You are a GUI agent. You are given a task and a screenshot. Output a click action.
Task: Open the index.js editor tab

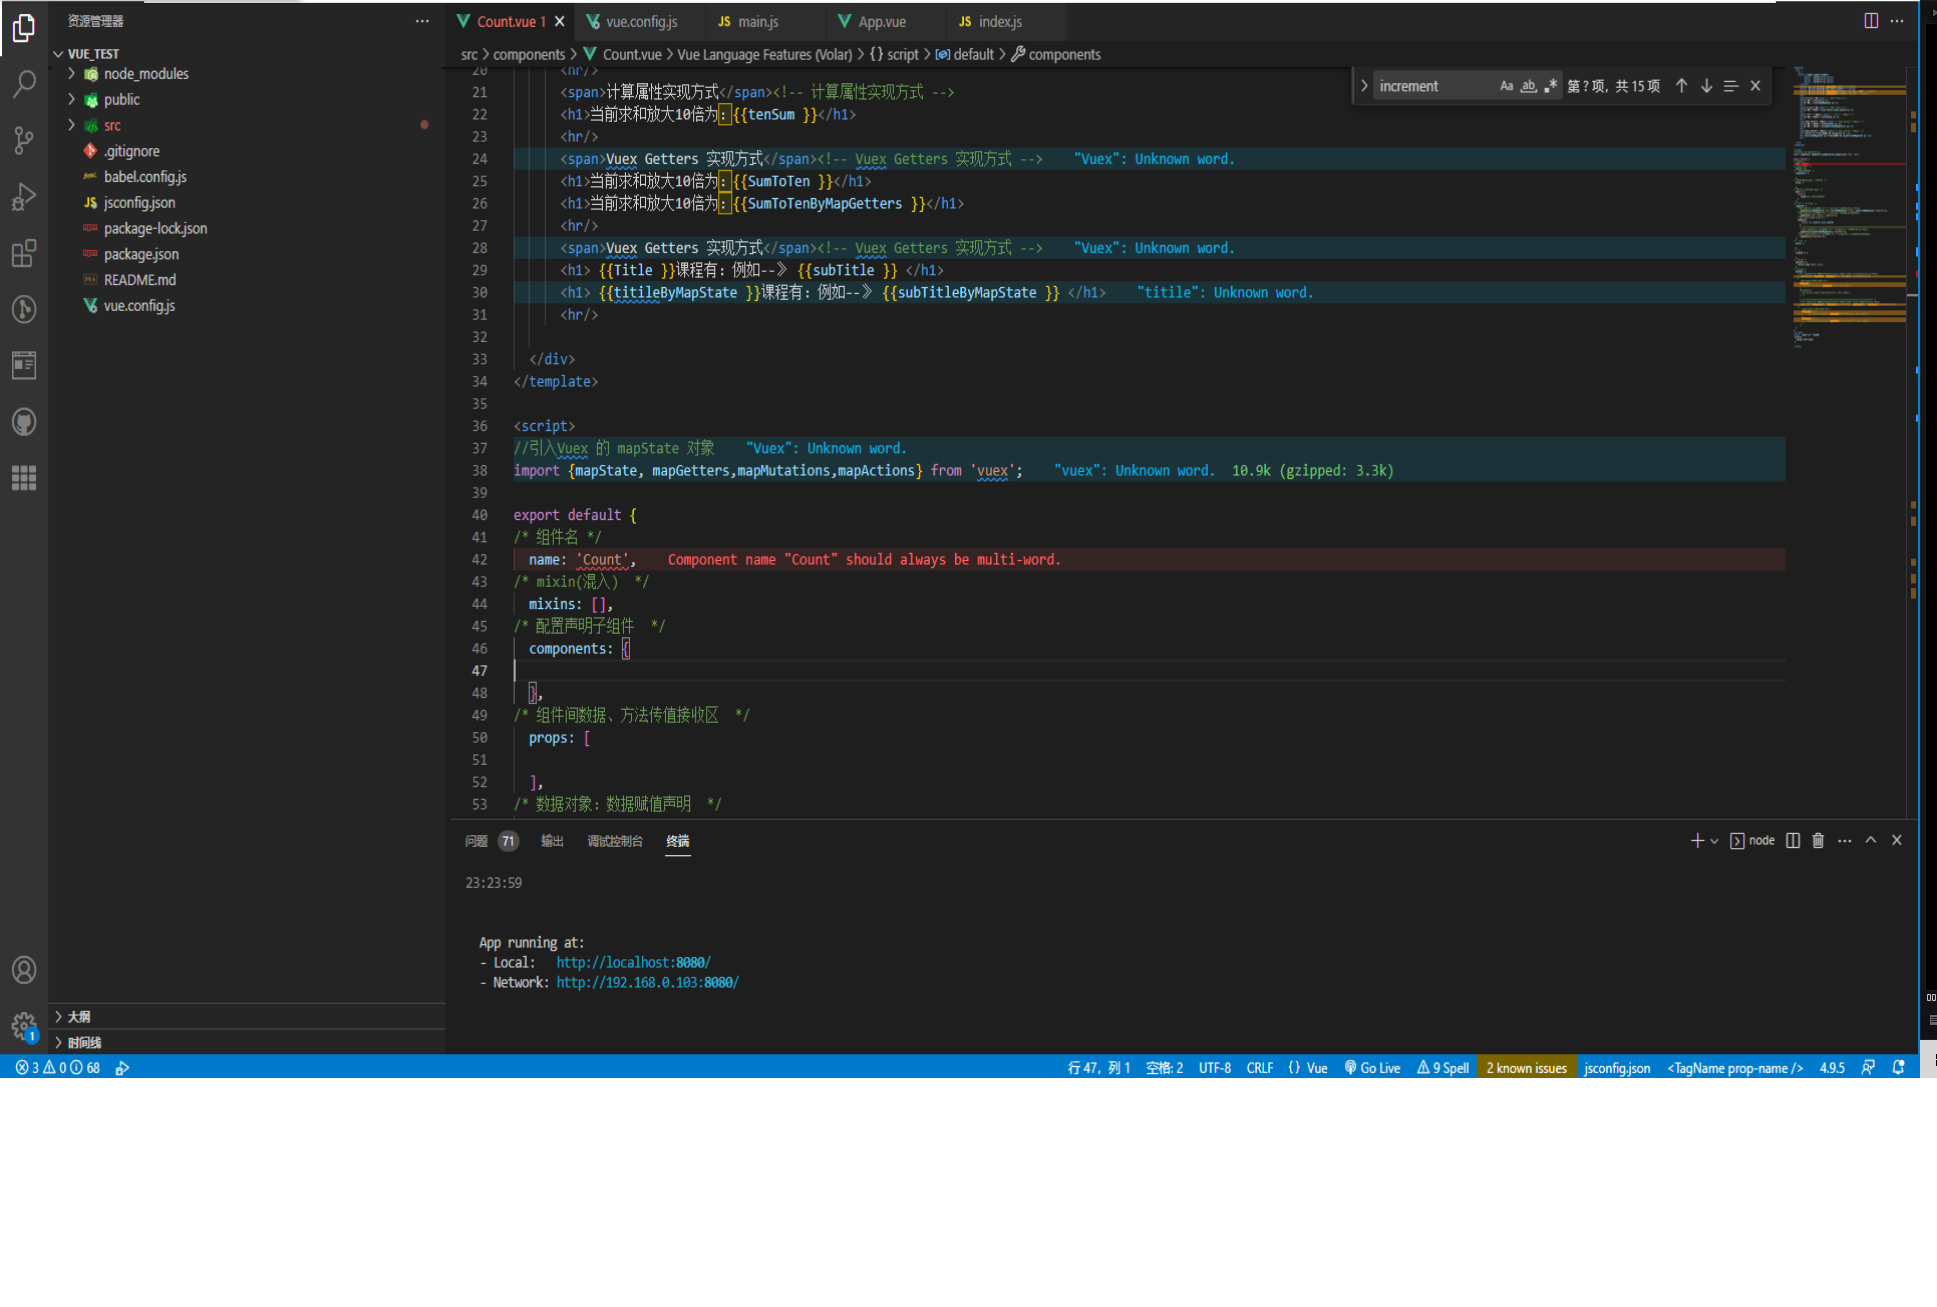[1000, 21]
